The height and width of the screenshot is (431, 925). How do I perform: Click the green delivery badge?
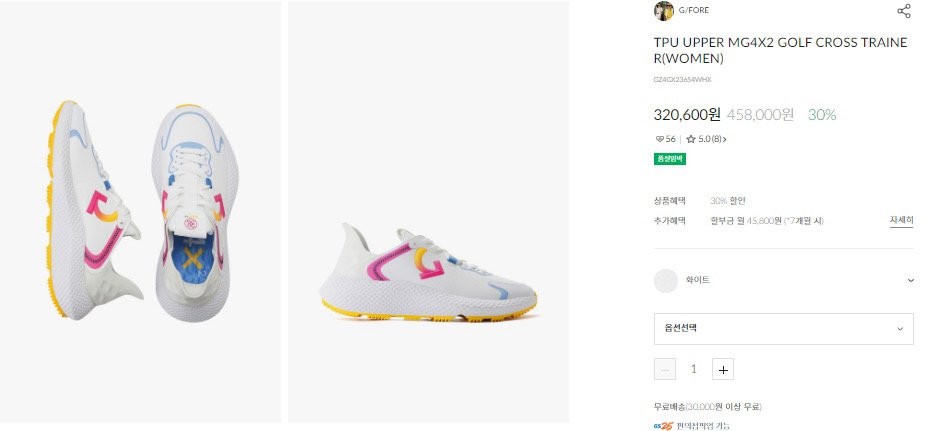pos(669,159)
